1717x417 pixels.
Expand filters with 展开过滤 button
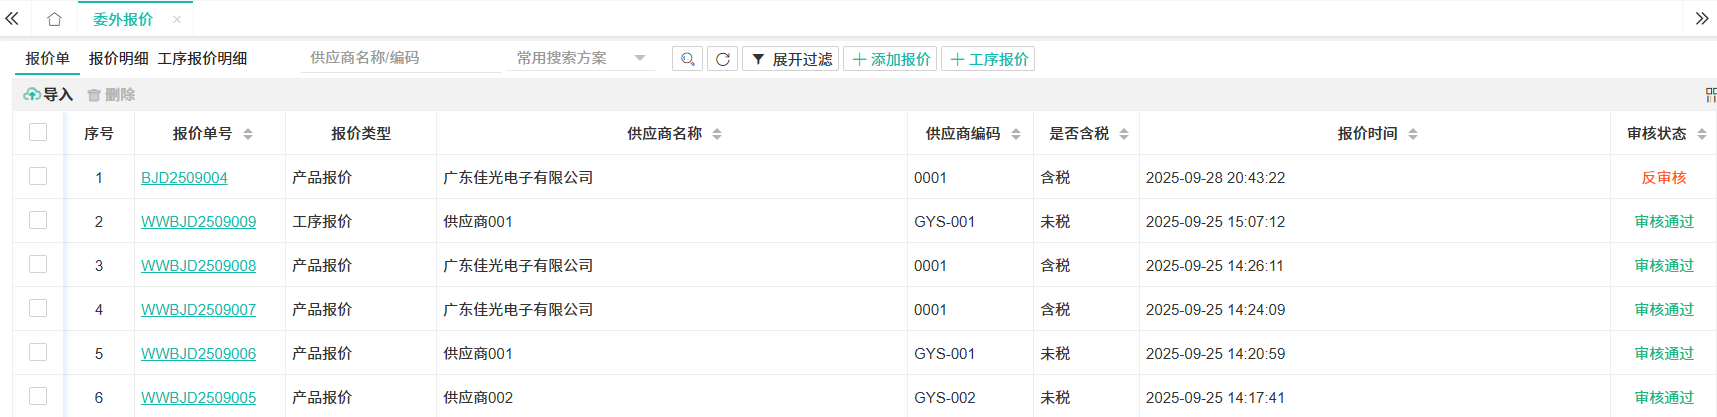[791, 59]
